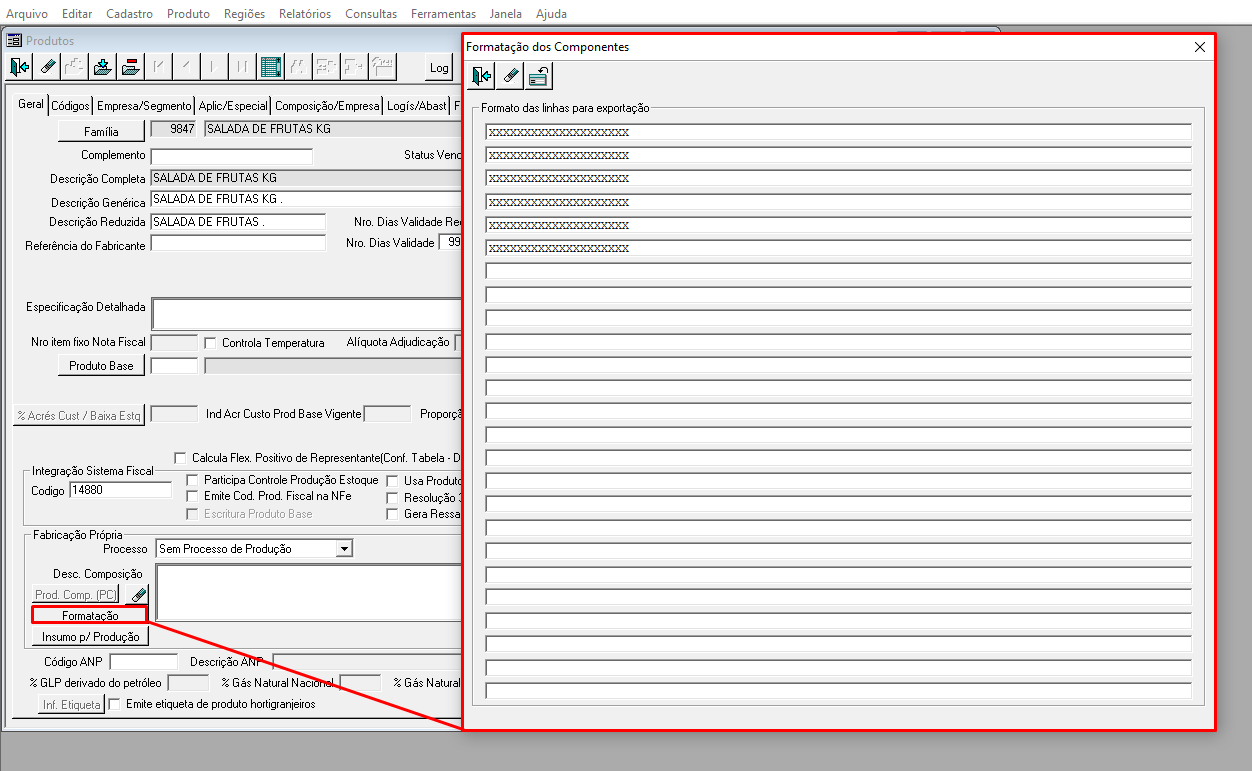
Task: Open the list view grid icon
Action: click(270, 67)
